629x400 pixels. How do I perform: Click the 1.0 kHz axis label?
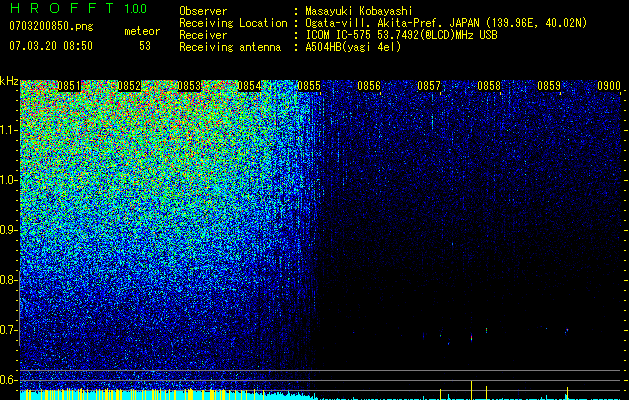(x=9, y=180)
